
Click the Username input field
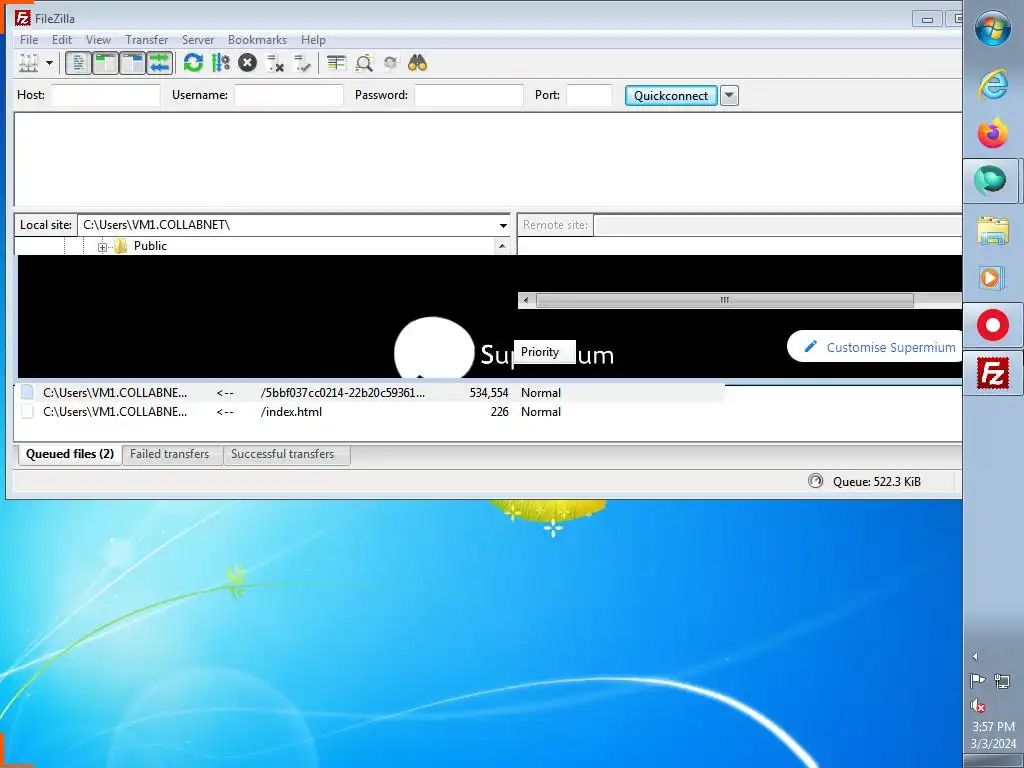[289, 95]
